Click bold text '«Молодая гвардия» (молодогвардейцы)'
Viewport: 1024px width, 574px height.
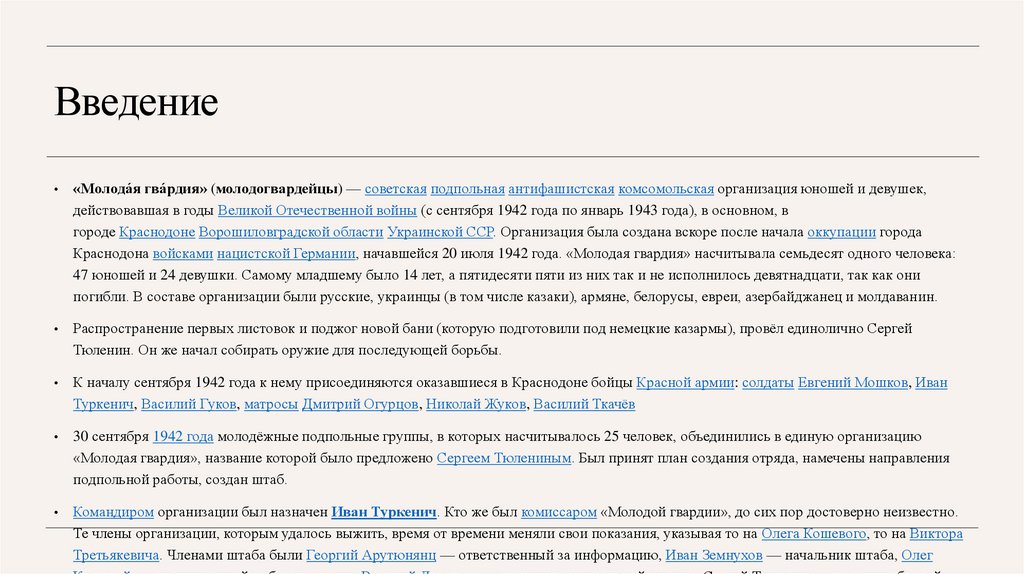click(x=208, y=189)
